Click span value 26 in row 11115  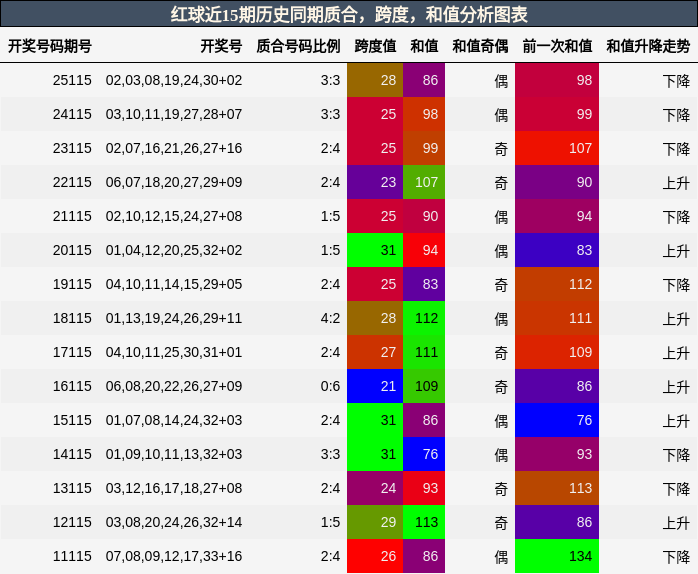pyautogui.click(x=375, y=556)
